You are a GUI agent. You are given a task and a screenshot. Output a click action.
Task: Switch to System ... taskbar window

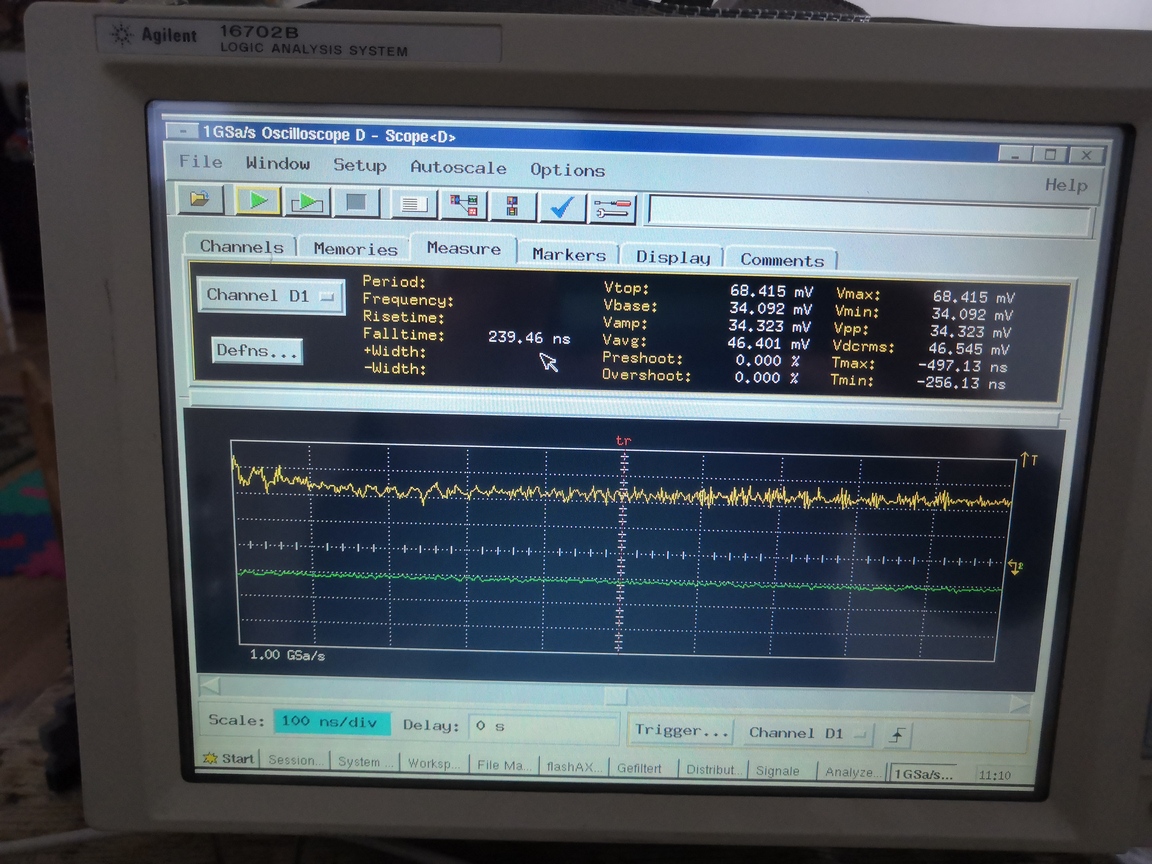click(x=365, y=762)
